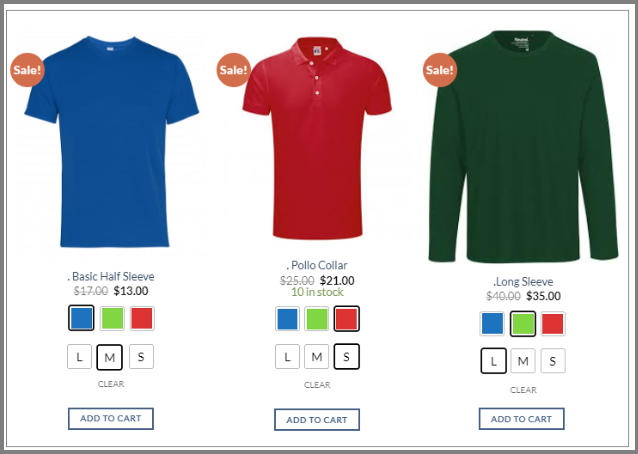This screenshot has width=638, height=454.
Task: Click the Sale badge on the blue t-shirt
Action: (27, 70)
